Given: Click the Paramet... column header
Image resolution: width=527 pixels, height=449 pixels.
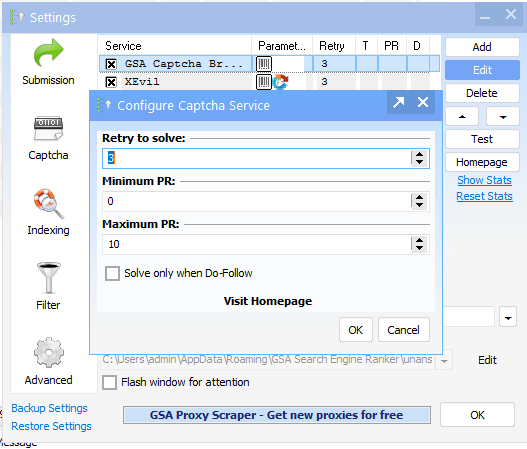Looking at the screenshot, I should click(282, 46).
